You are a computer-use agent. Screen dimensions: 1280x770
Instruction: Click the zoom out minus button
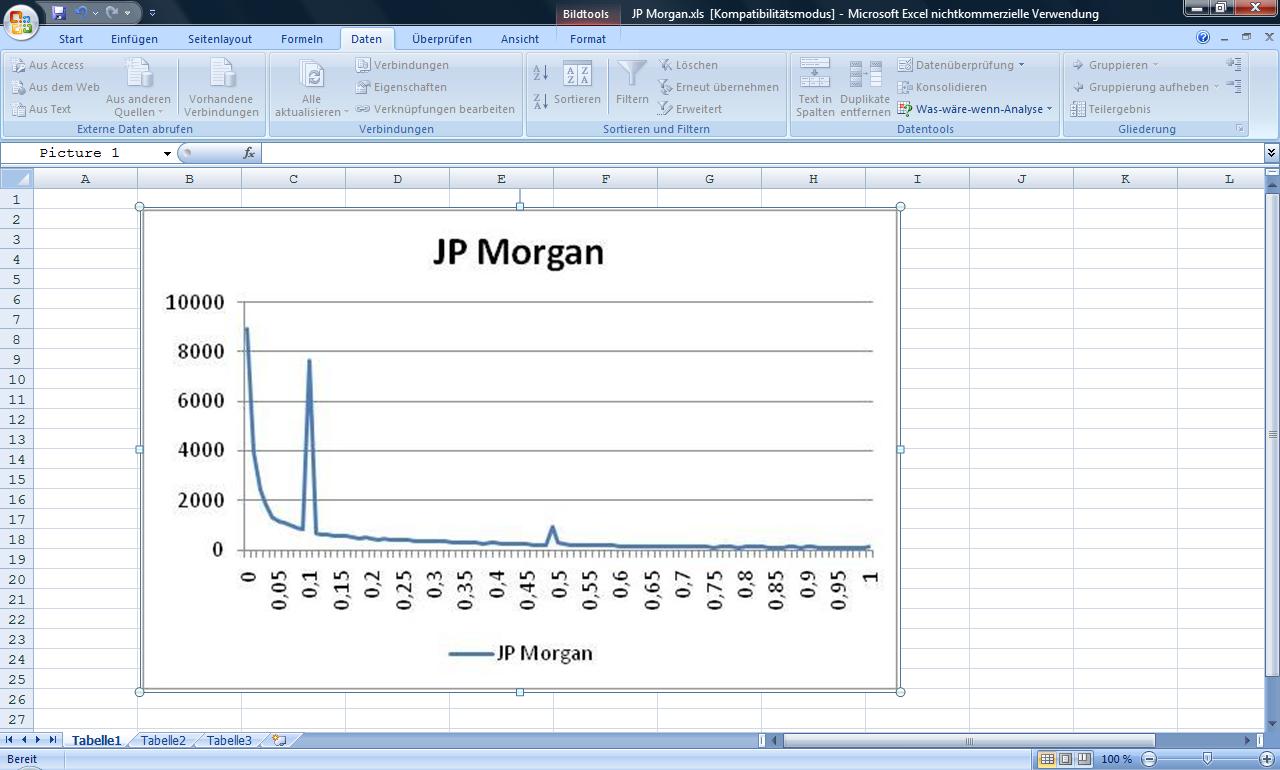[1149, 760]
